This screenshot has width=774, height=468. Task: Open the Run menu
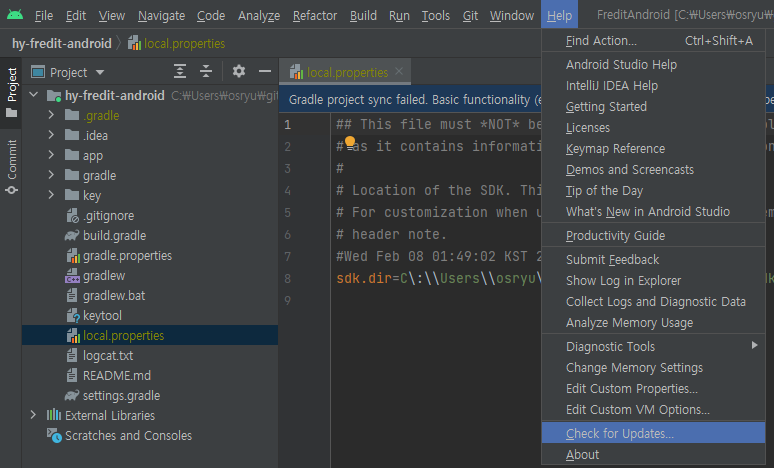[x=399, y=16]
